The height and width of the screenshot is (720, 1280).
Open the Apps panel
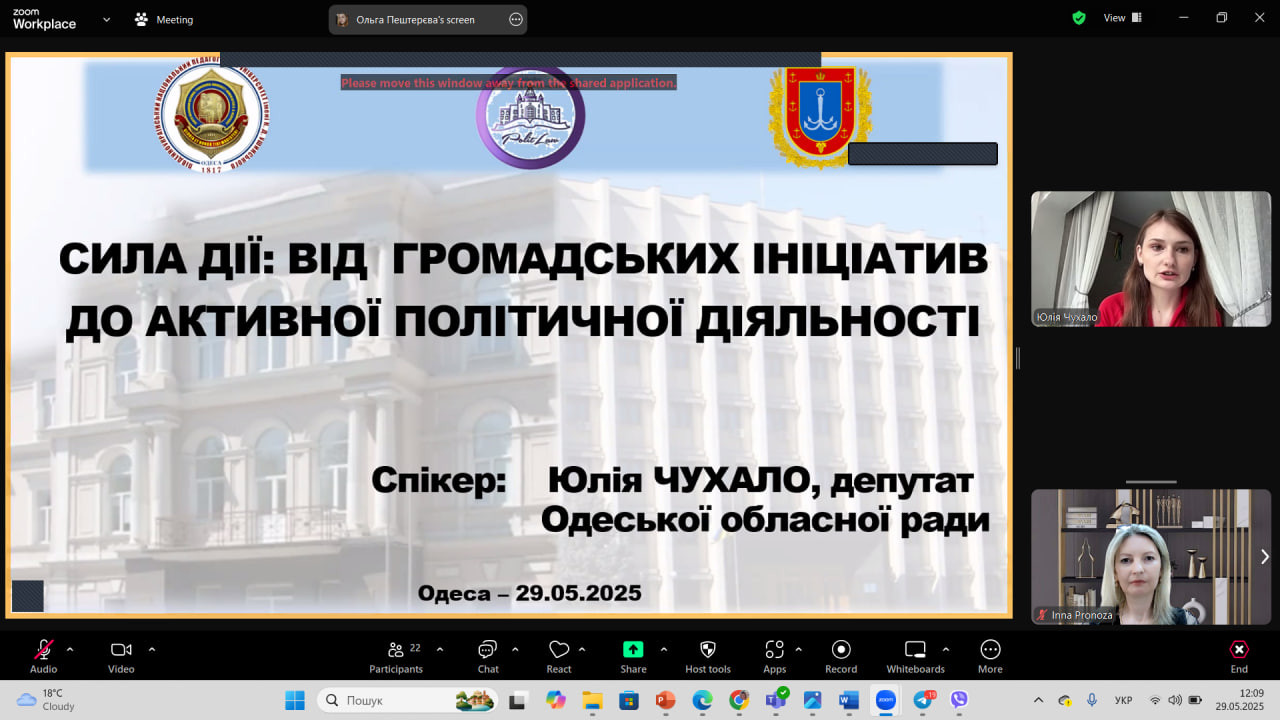(775, 656)
